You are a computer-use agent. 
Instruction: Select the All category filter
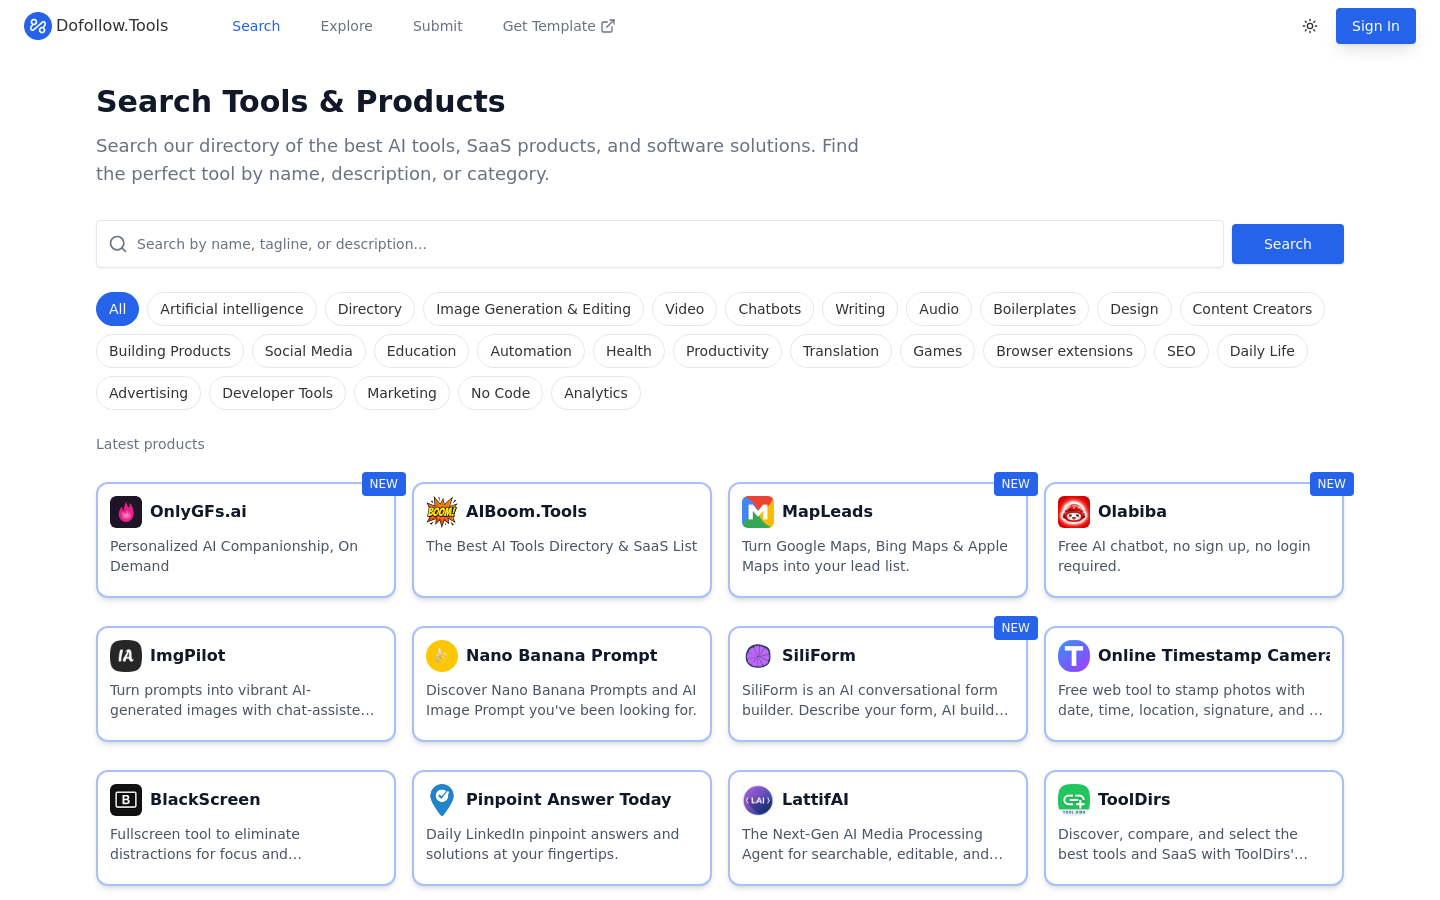click(x=117, y=309)
